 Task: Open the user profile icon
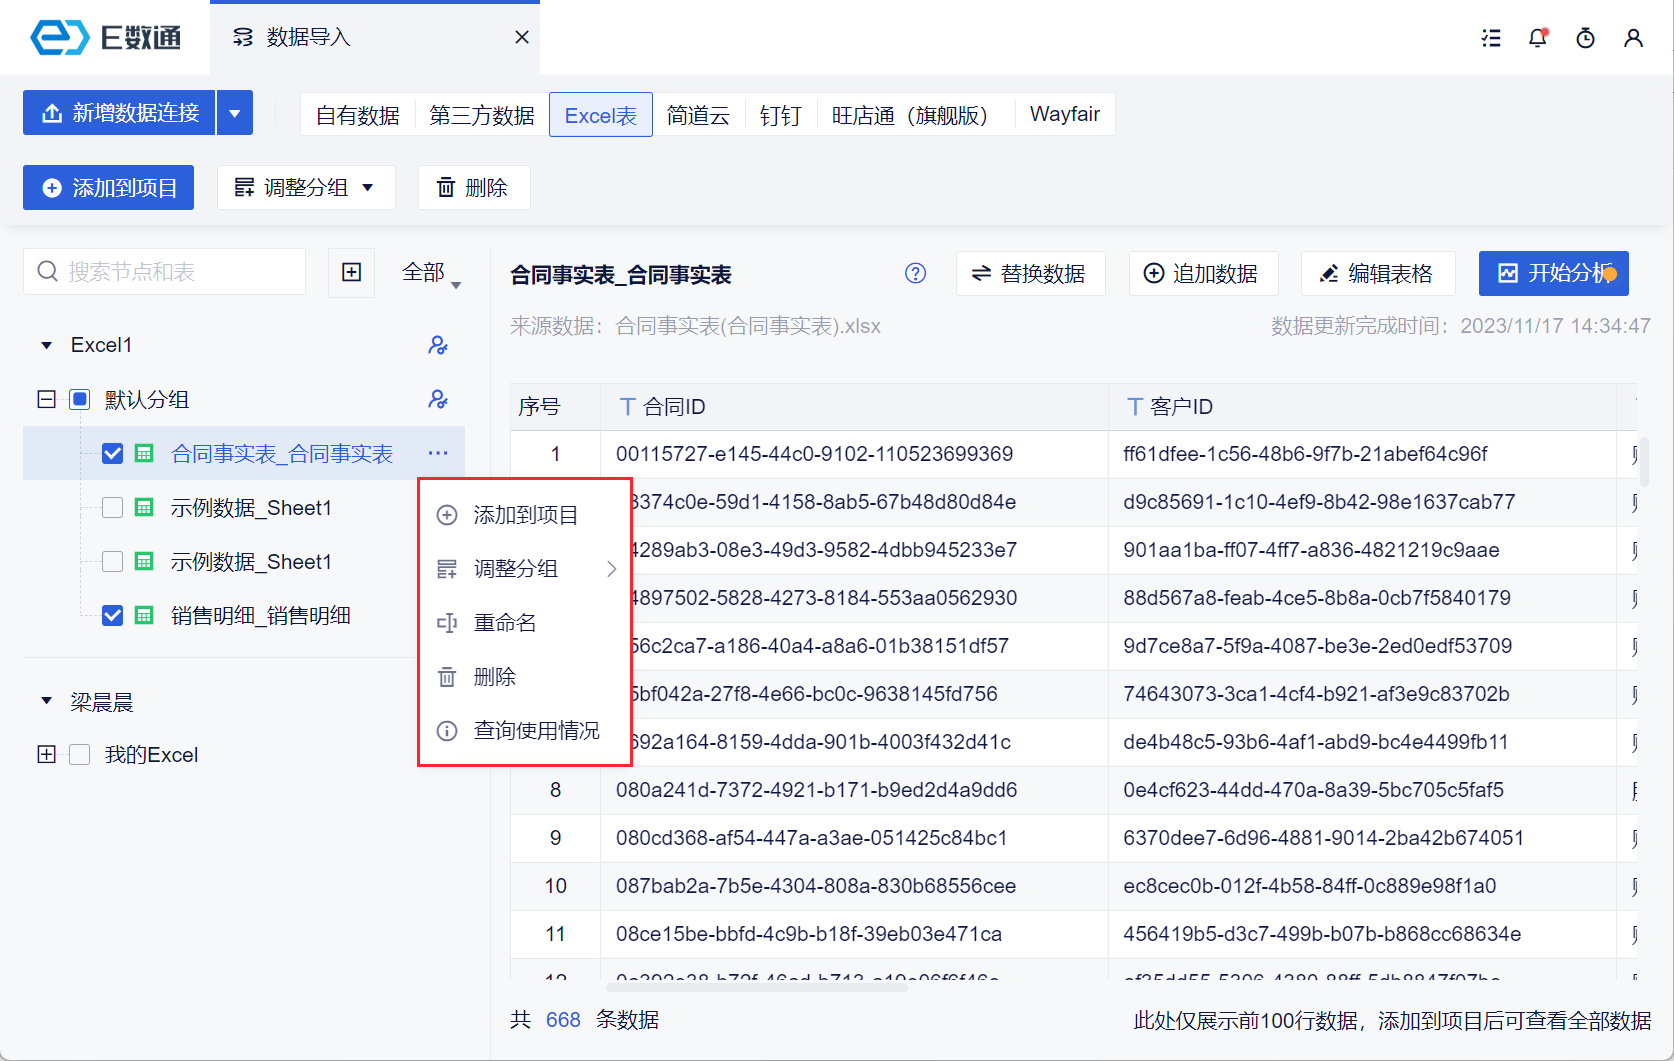[x=1633, y=38]
